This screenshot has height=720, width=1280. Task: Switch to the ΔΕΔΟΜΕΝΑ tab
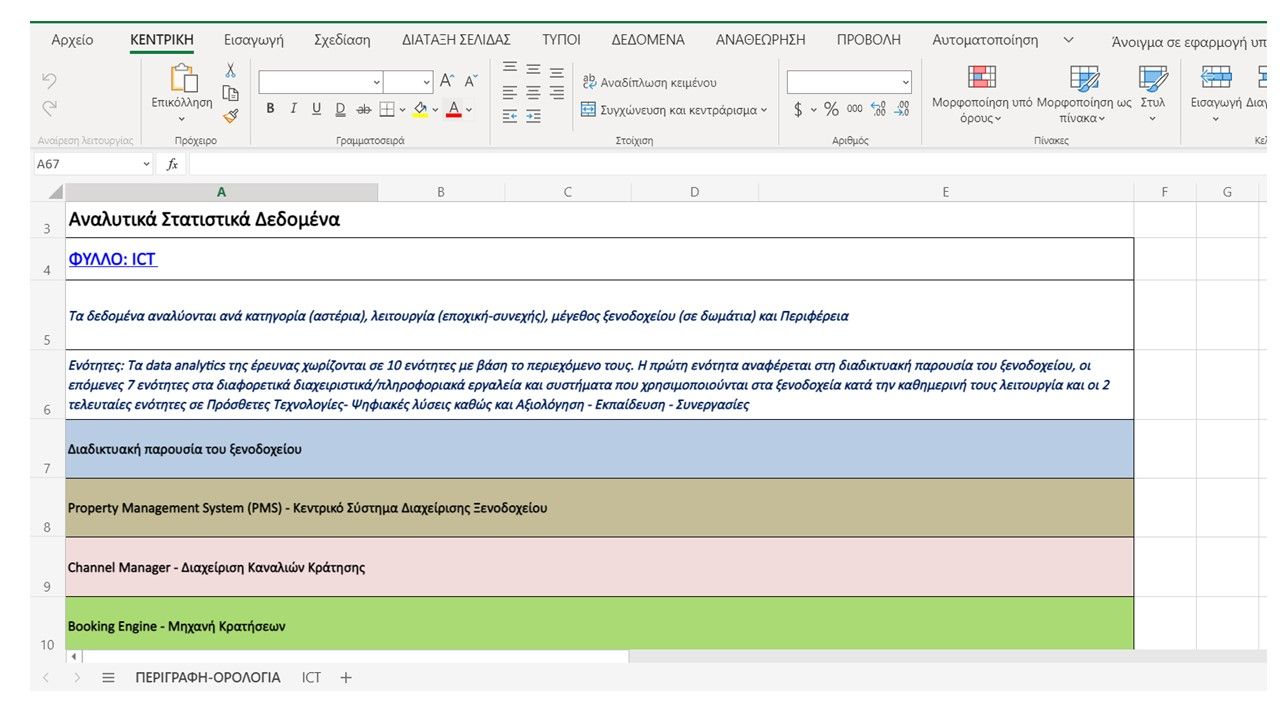coord(648,40)
